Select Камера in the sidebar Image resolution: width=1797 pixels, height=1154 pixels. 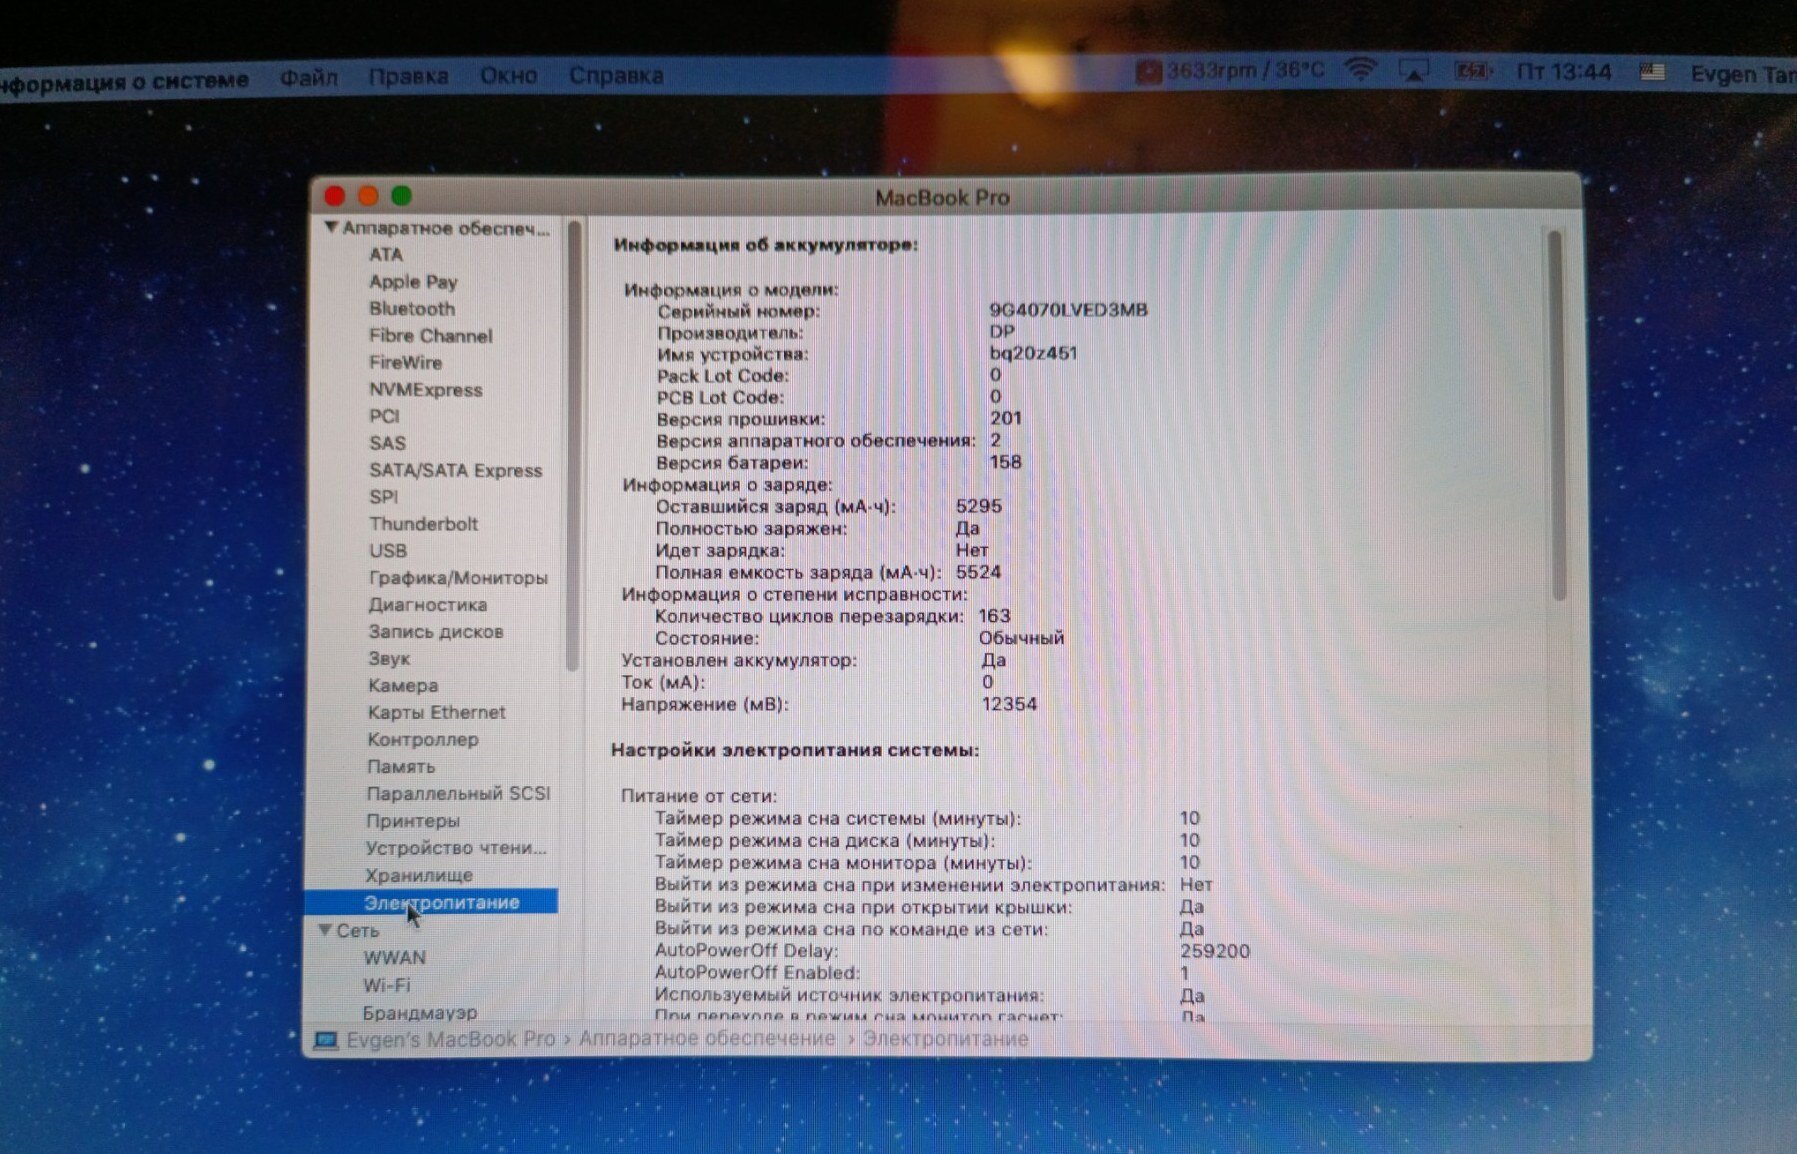tap(402, 686)
